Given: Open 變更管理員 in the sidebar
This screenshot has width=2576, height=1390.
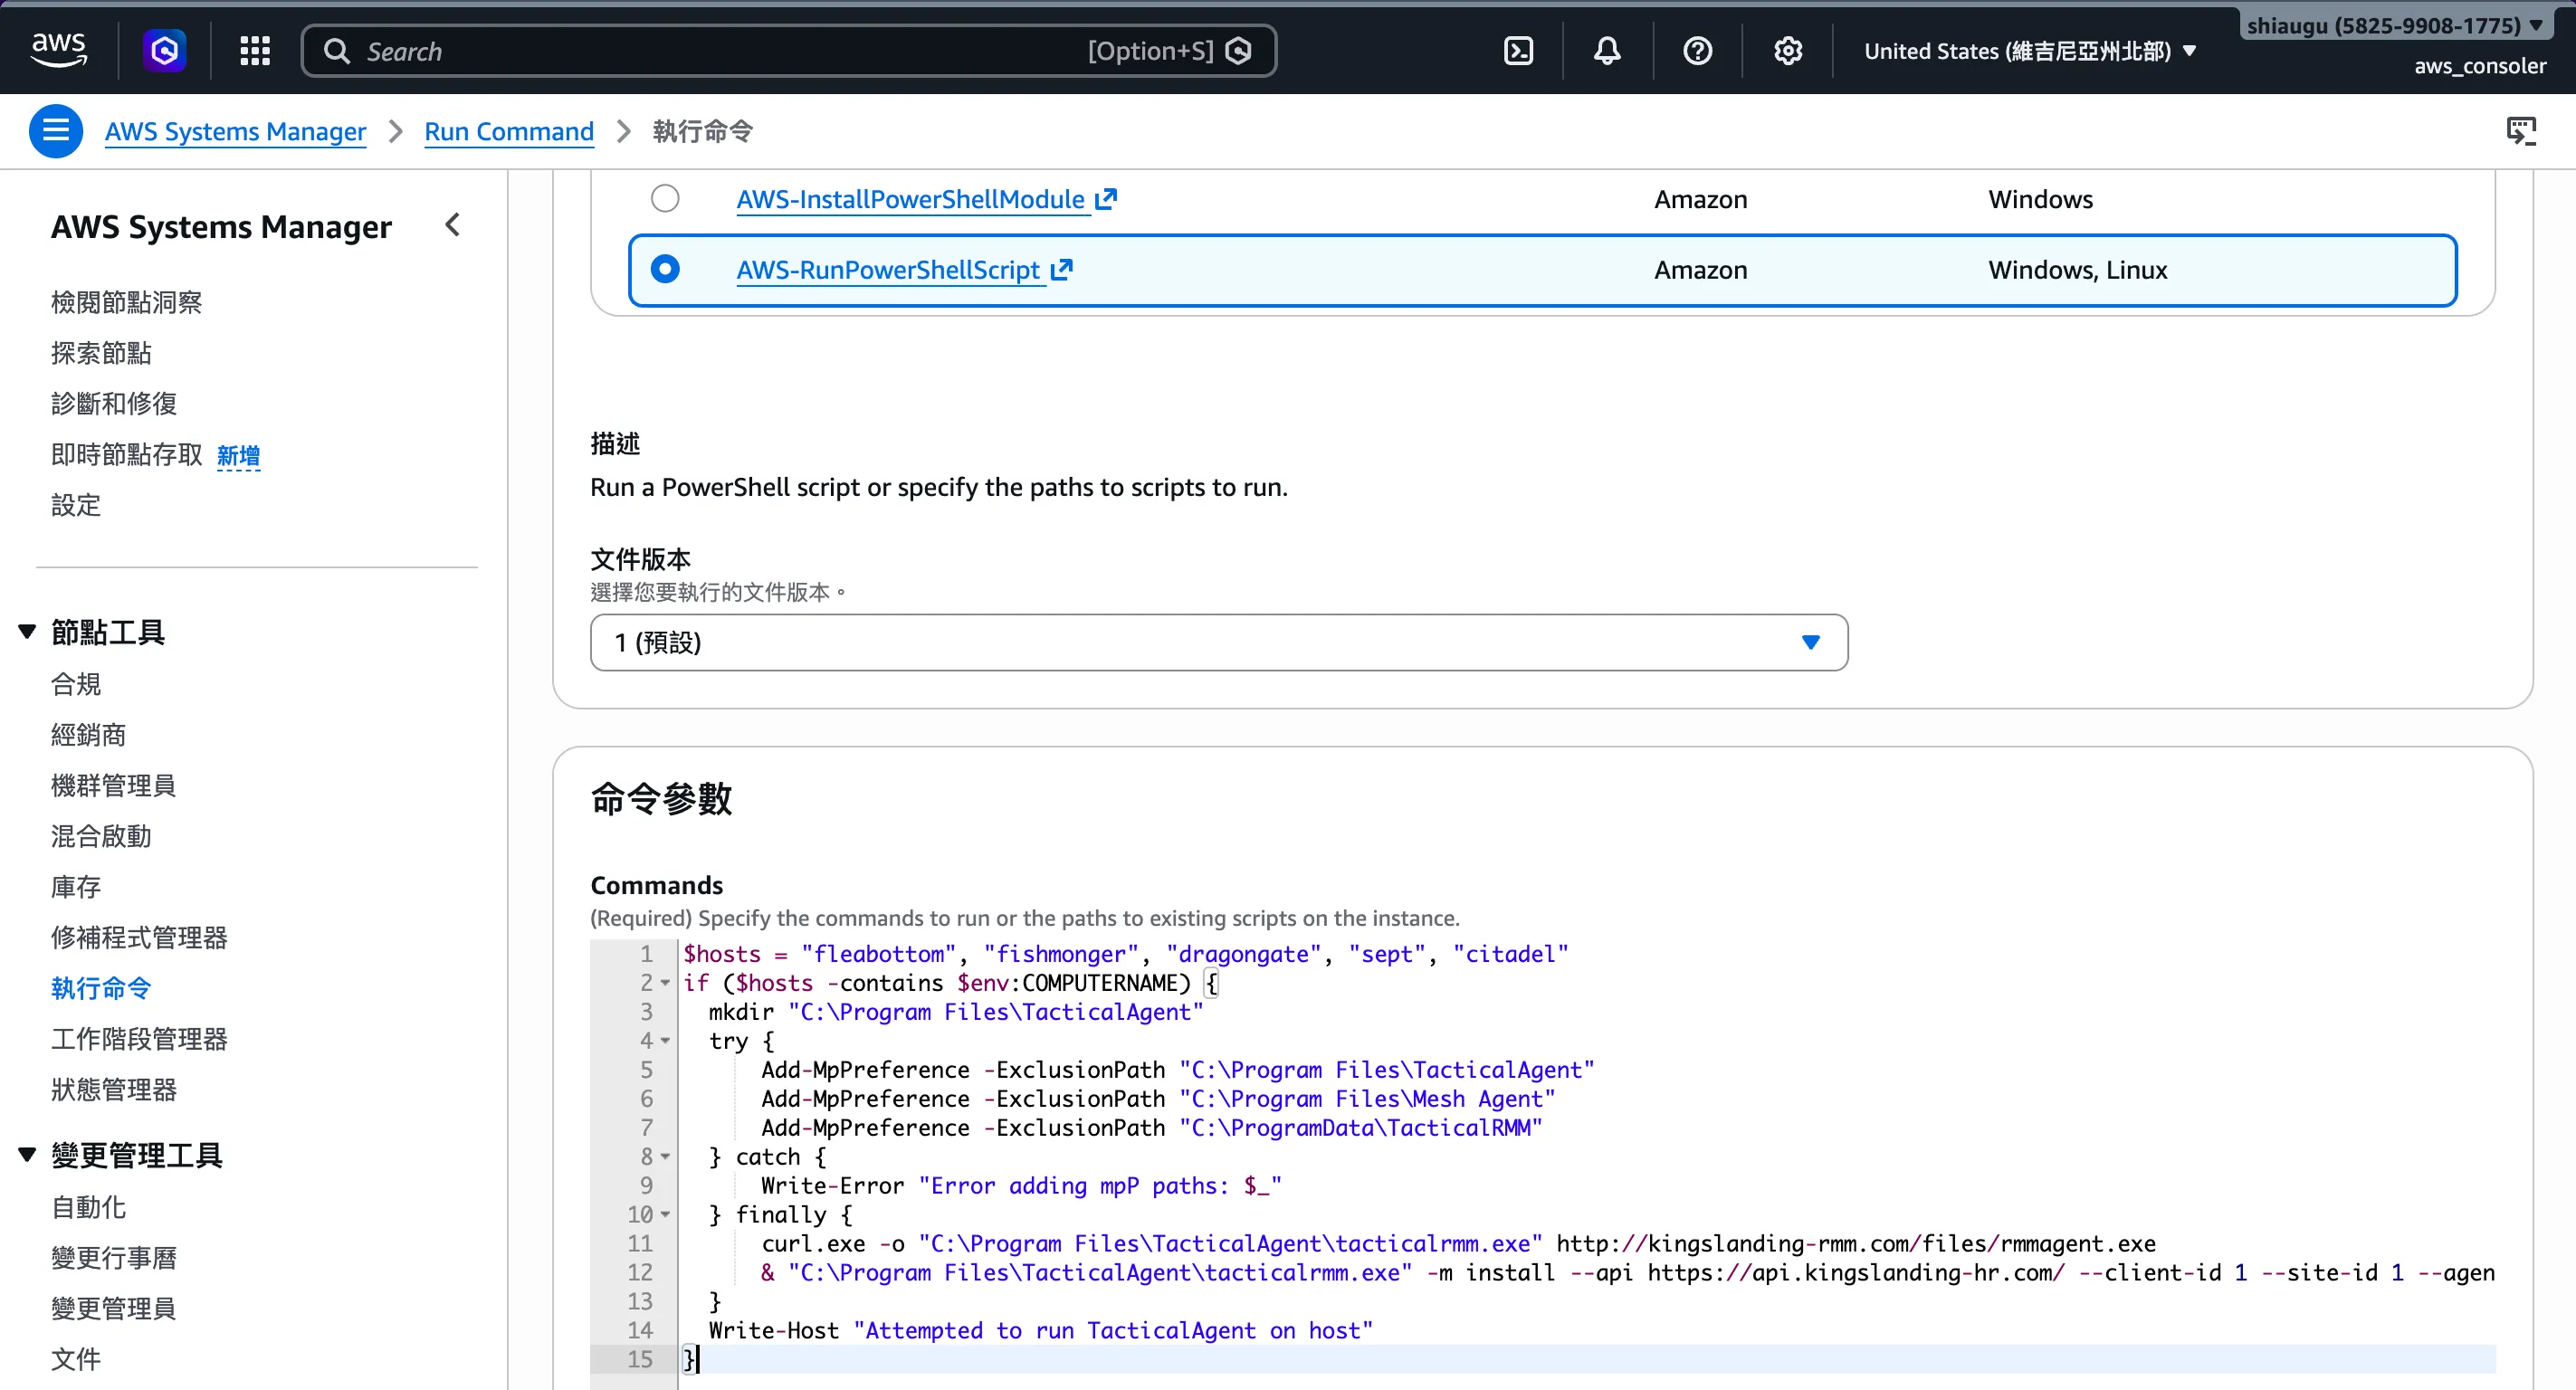Looking at the screenshot, I should click(x=114, y=1308).
